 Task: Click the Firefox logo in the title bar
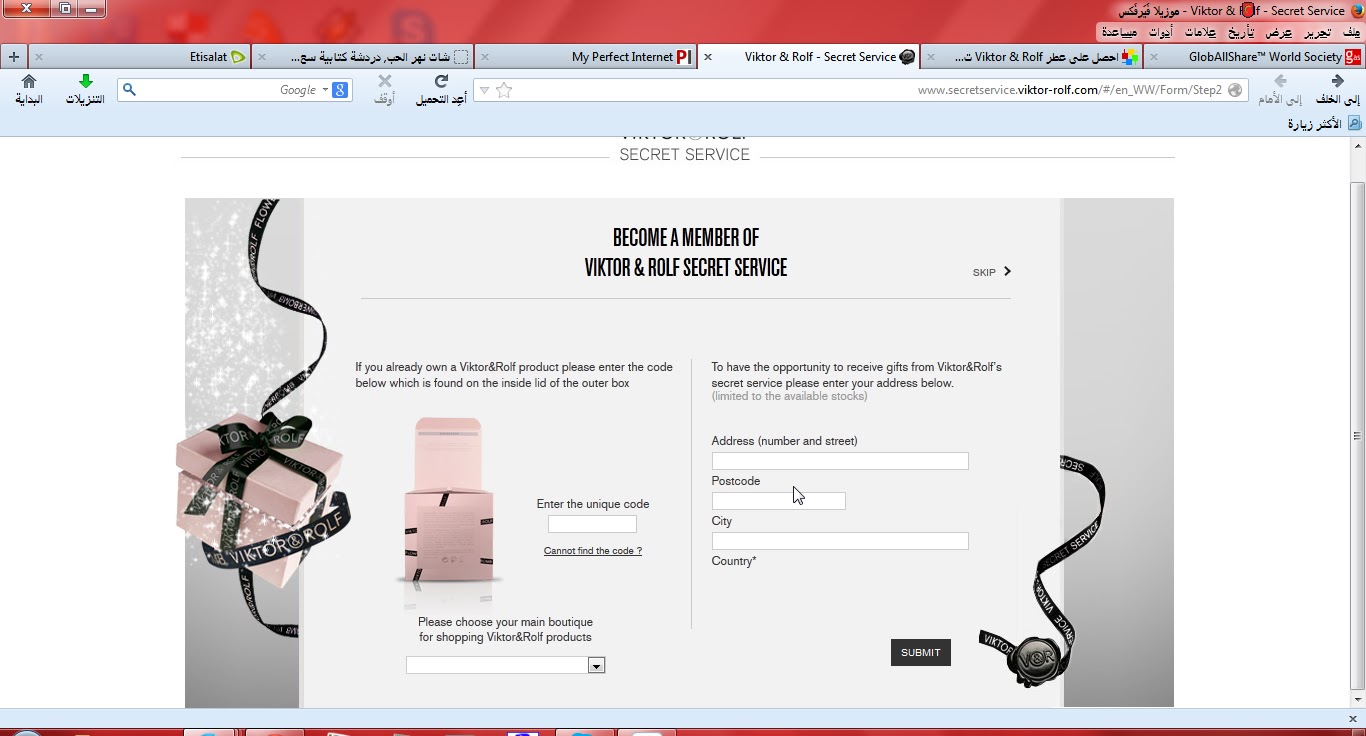1356,11
